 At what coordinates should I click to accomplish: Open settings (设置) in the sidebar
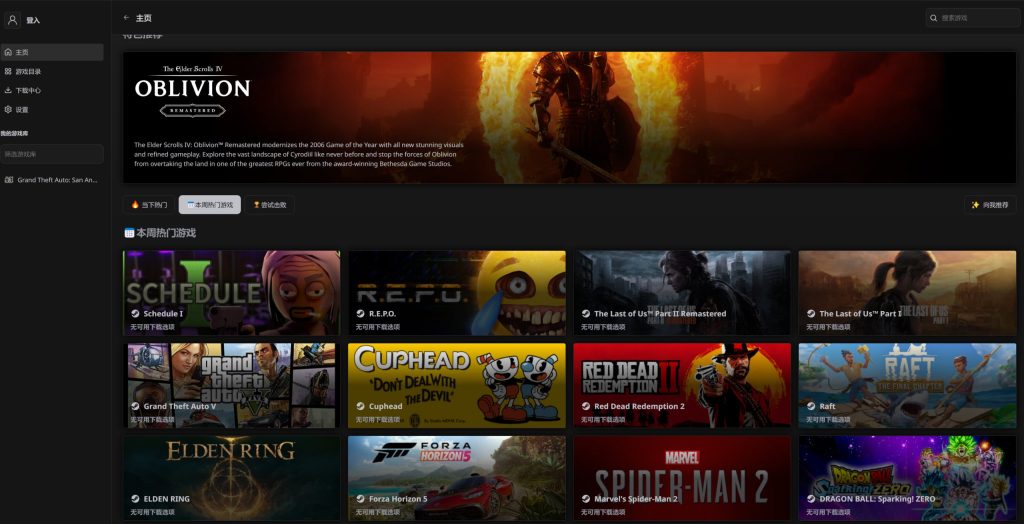52,110
